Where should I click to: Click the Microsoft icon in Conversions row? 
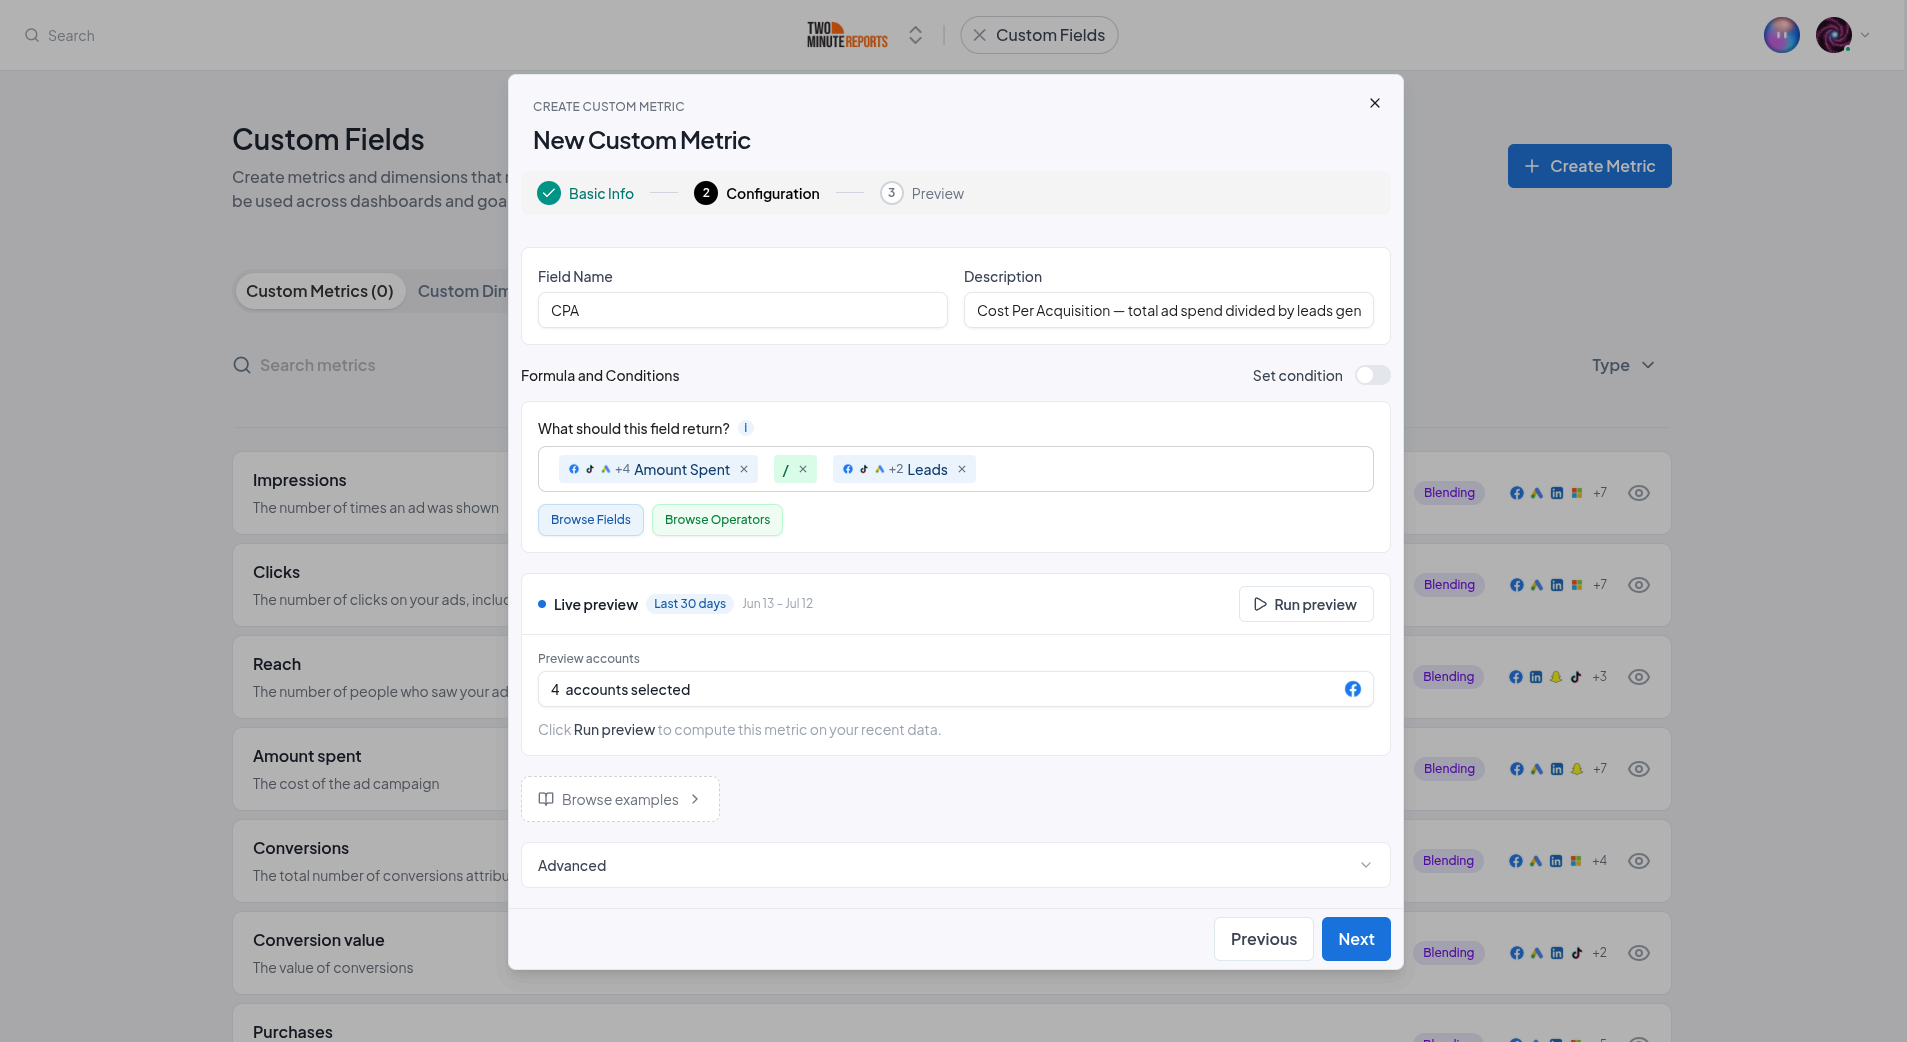1576,861
